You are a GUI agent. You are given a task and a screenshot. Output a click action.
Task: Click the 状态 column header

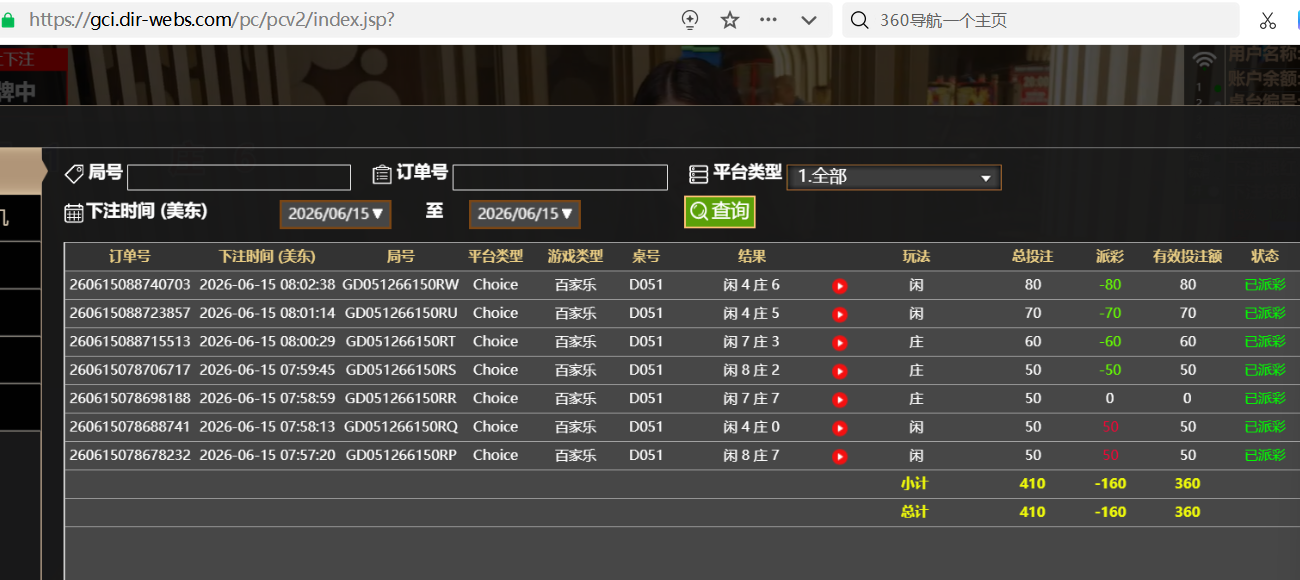tap(1265, 256)
